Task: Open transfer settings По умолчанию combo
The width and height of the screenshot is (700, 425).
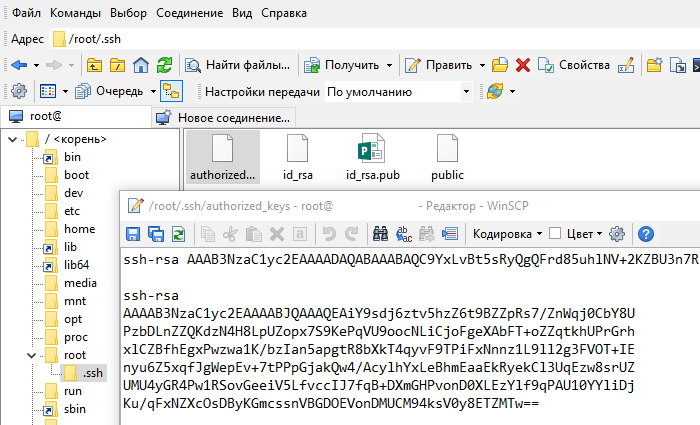Action: point(398,92)
